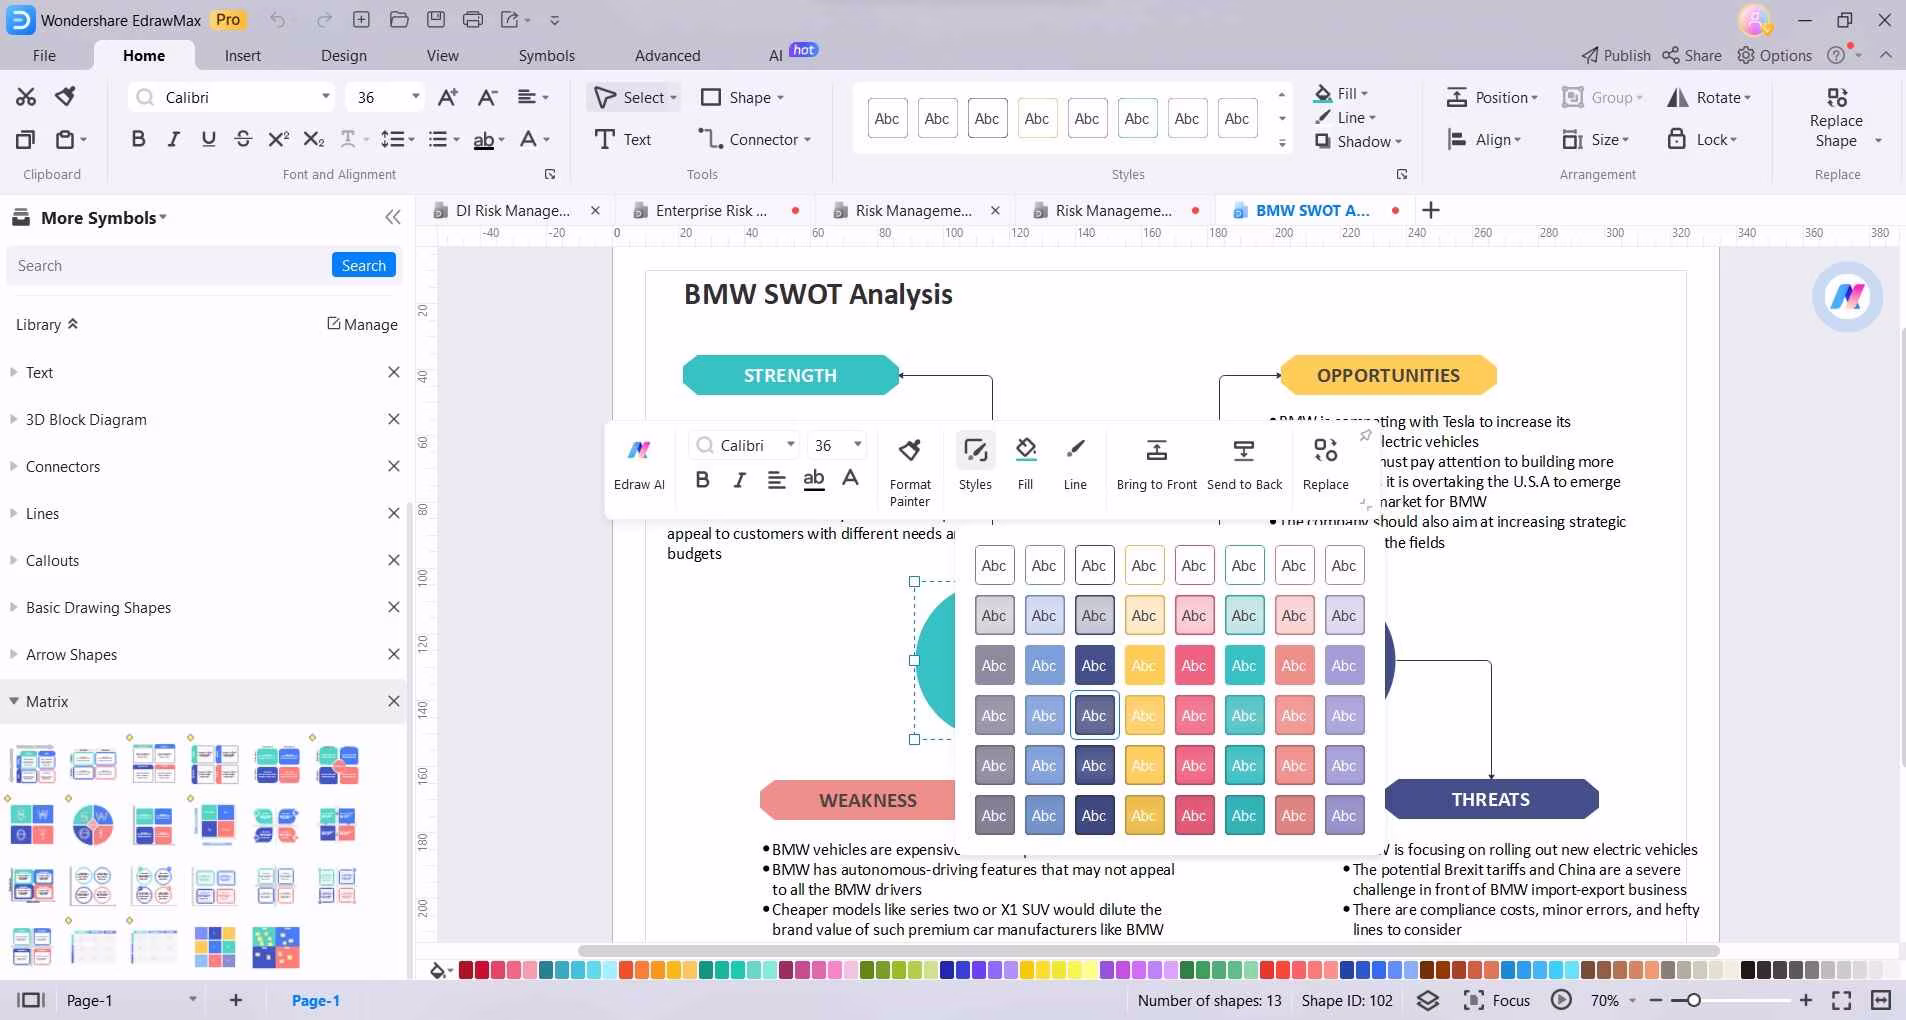Screen dimensions: 1906x1020
Task: Click Edraw AI in the floating toolbar
Action: (639, 462)
